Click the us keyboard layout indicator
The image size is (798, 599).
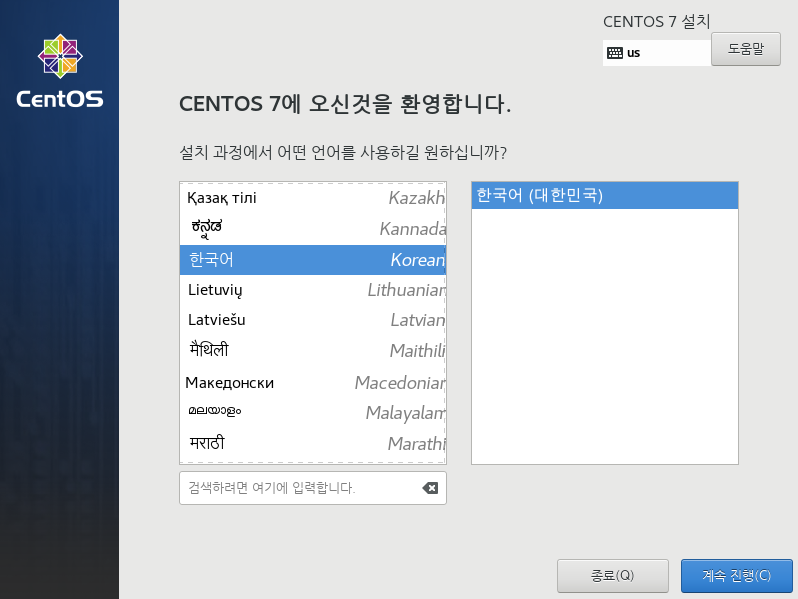(657, 53)
